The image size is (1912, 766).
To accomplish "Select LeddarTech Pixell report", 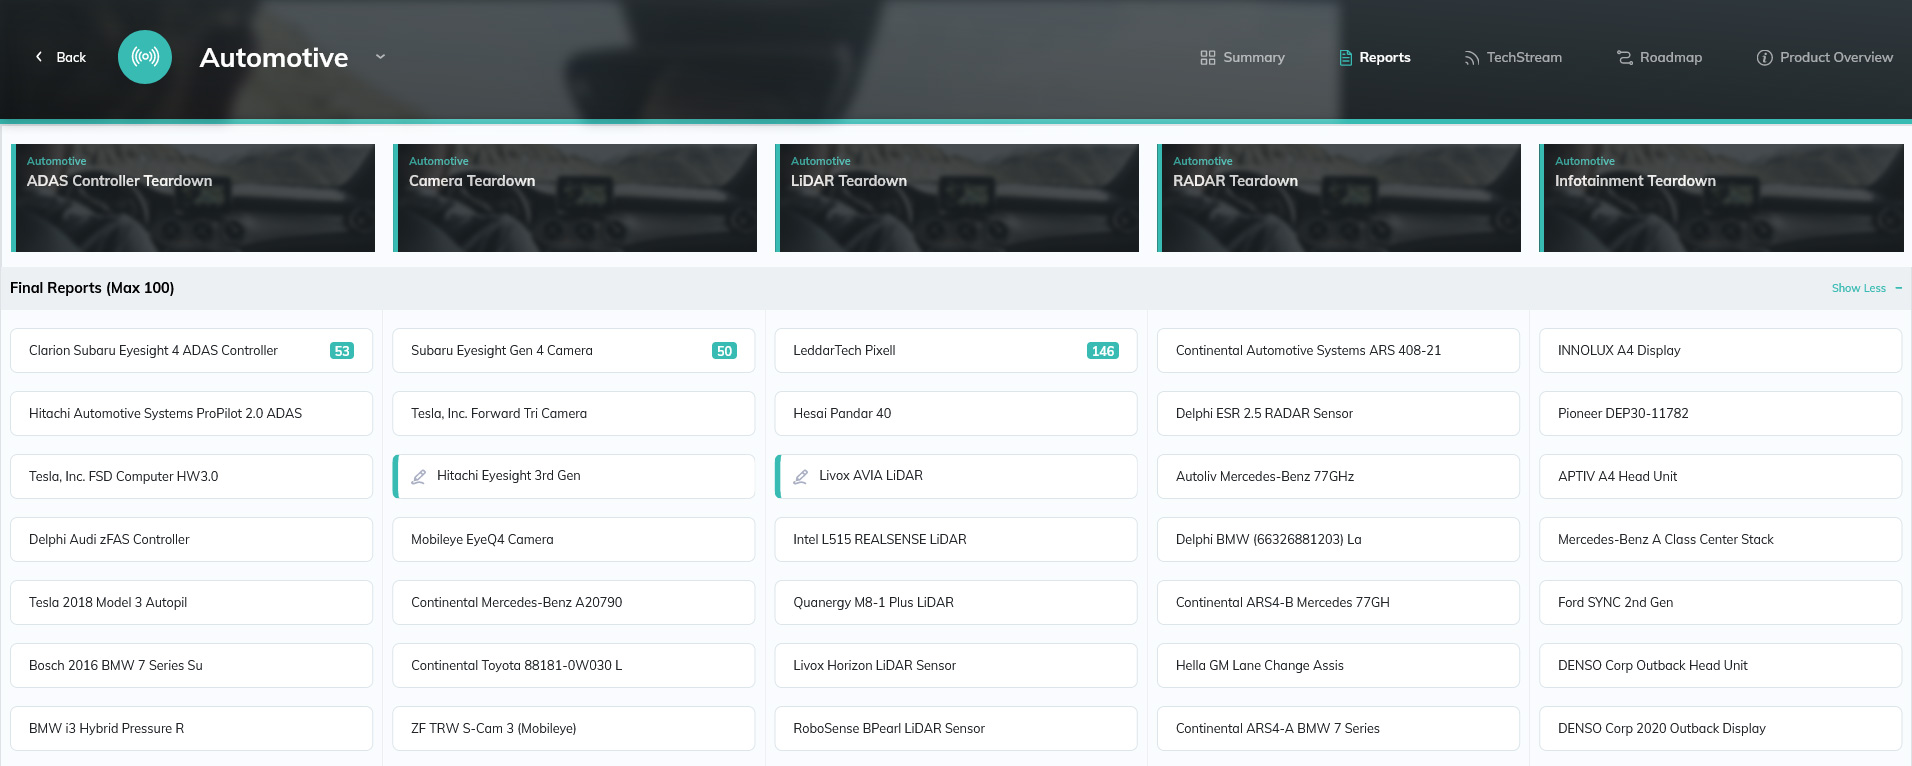I will 956,350.
